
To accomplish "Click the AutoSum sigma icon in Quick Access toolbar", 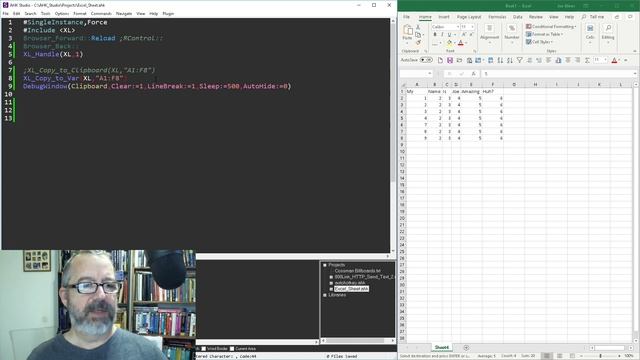I will coord(587,60).
